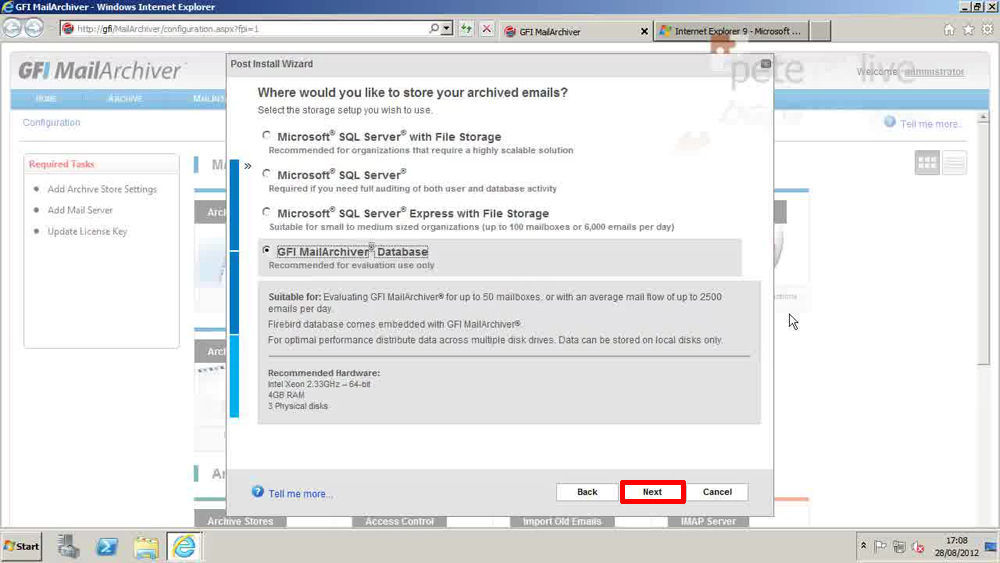The width and height of the screenshot is (1000, 563).
Task: Click the Home menu in MailArchiver
Action: coord(46,99)
